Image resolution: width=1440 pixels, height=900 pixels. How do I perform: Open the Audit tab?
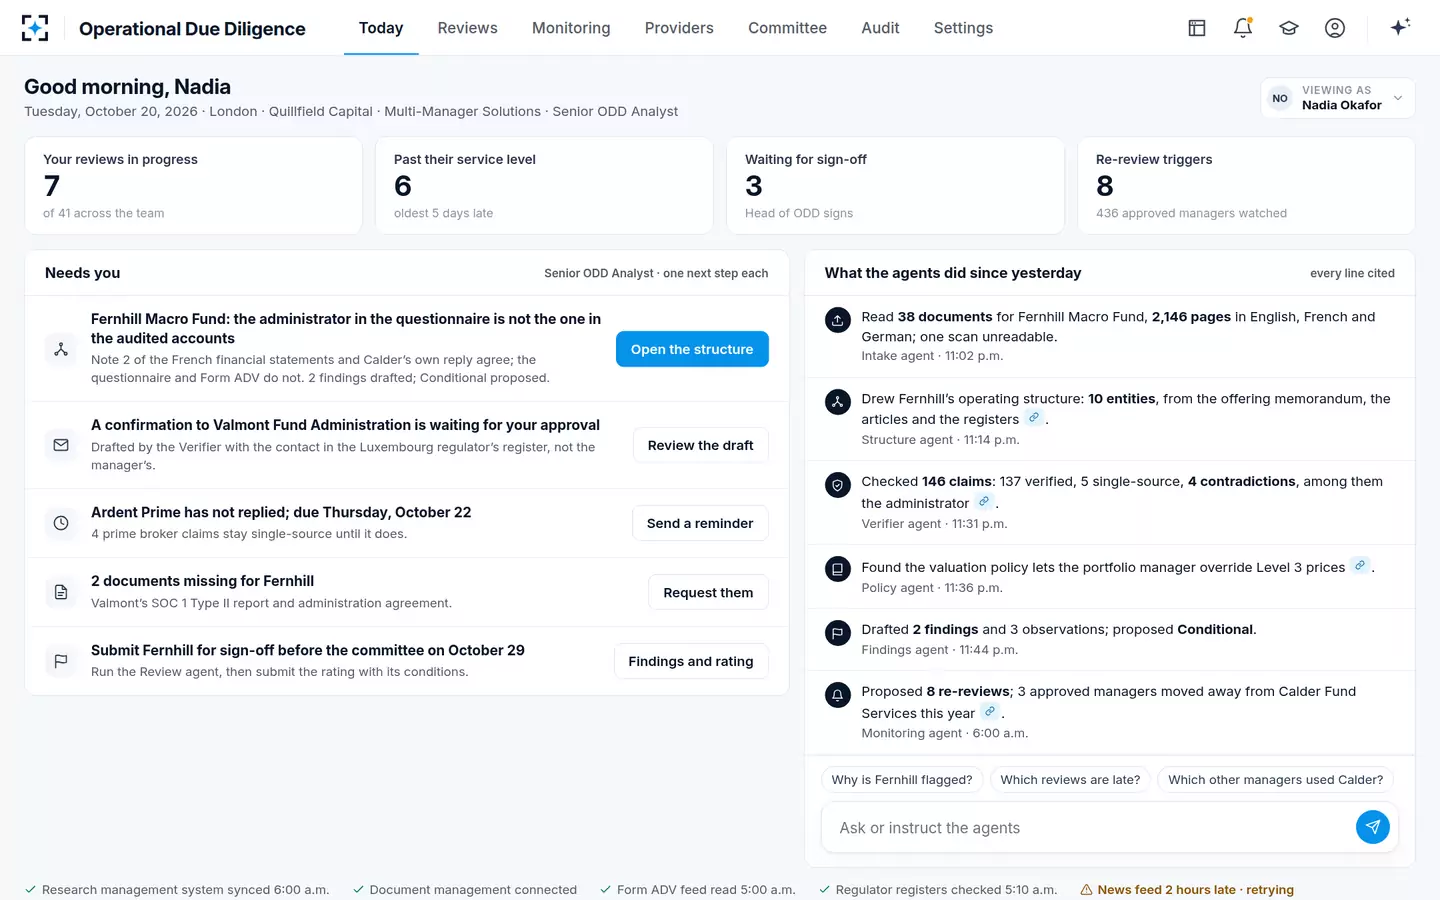(x=880, y=28)
